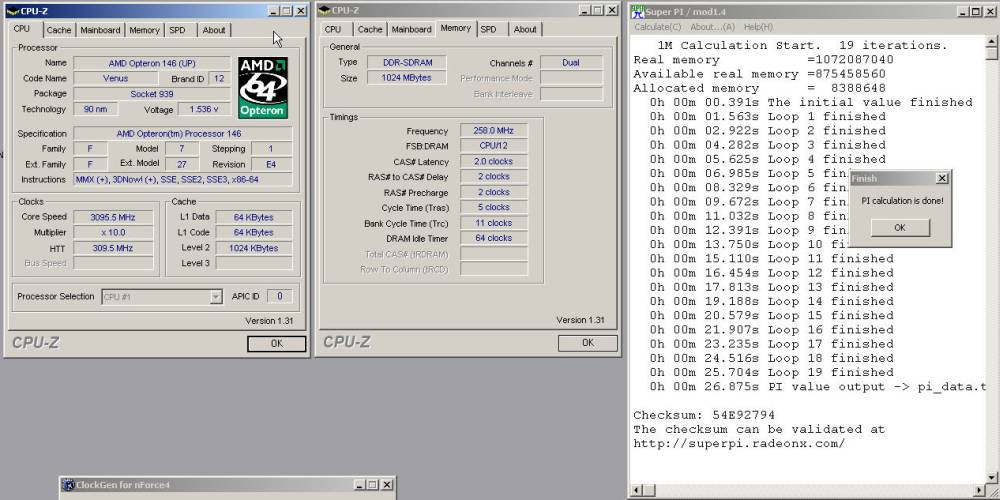
Task: Click the Package field Socket 939
Action: click(152, 94)
